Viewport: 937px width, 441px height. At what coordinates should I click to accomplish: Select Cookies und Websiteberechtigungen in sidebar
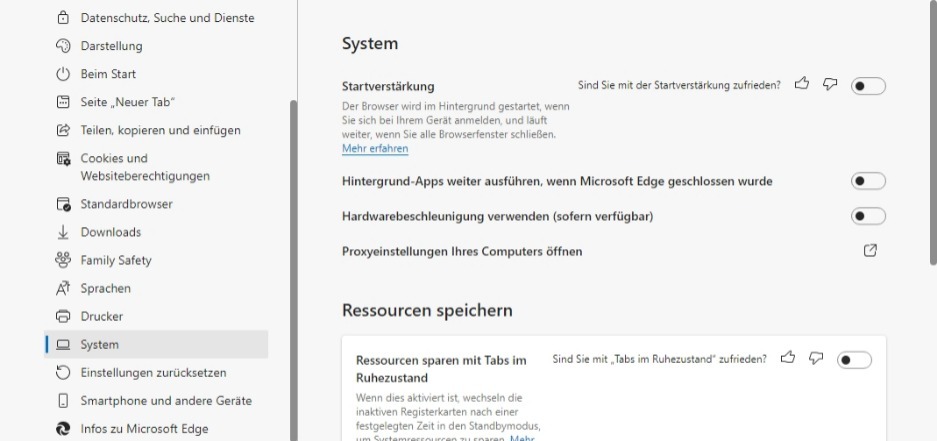144,167
